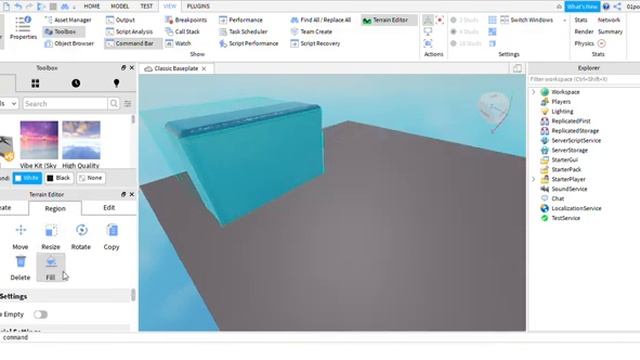Switch to the VIEW ribbon tab

[x=170, y=6]
